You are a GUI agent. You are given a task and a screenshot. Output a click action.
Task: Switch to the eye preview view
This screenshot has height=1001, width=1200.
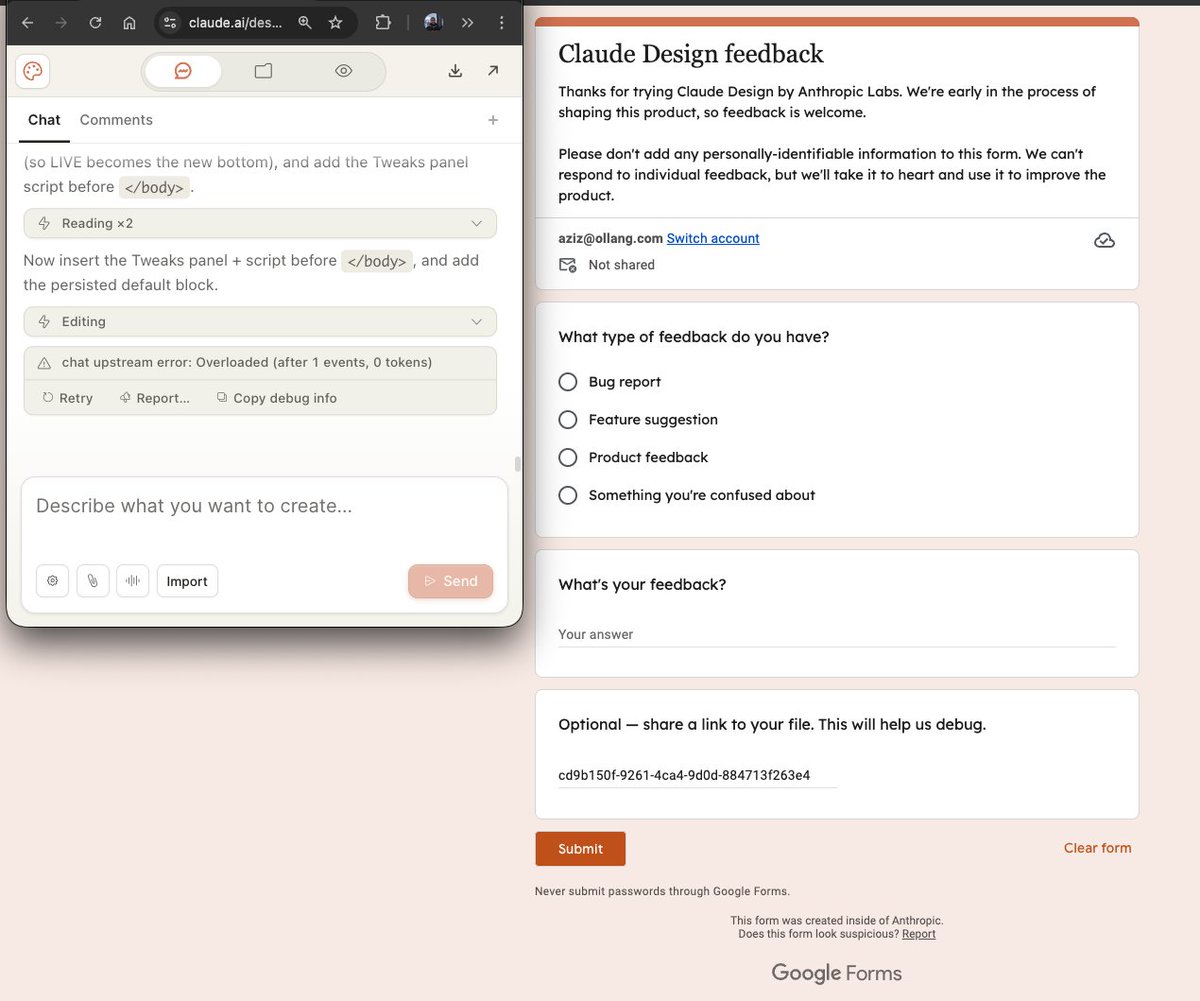344,71
